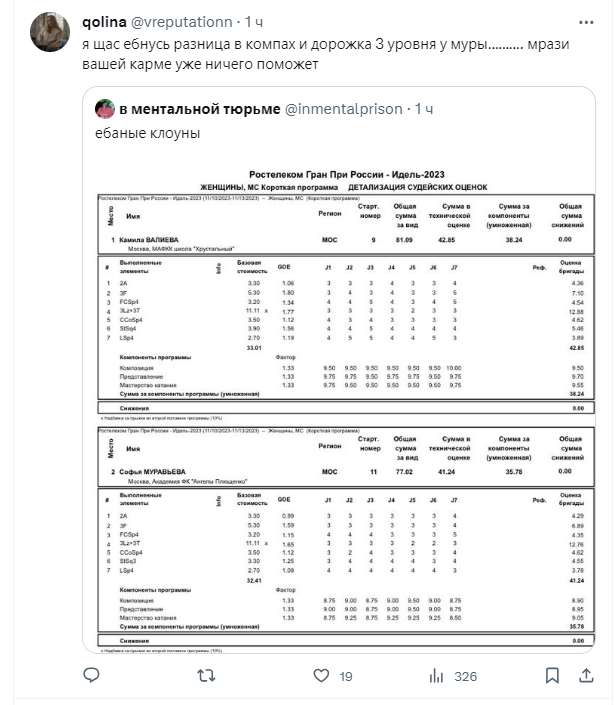
Task: Click the like count 19
Action: point(346,677)
